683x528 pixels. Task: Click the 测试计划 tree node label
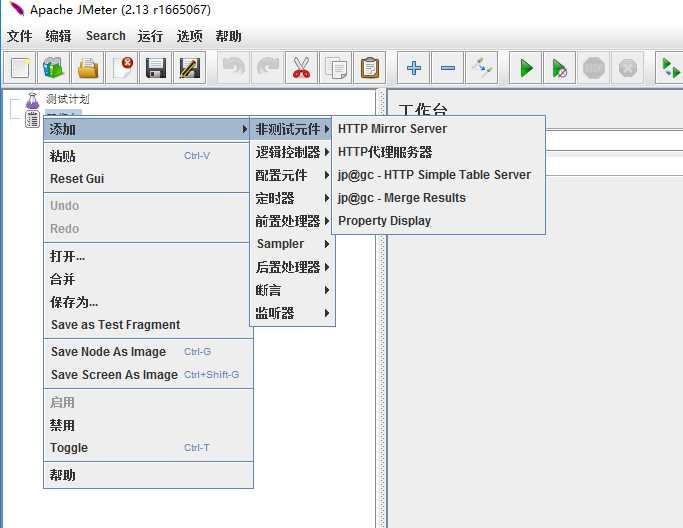pyautogui.click(x=68, y=99)
